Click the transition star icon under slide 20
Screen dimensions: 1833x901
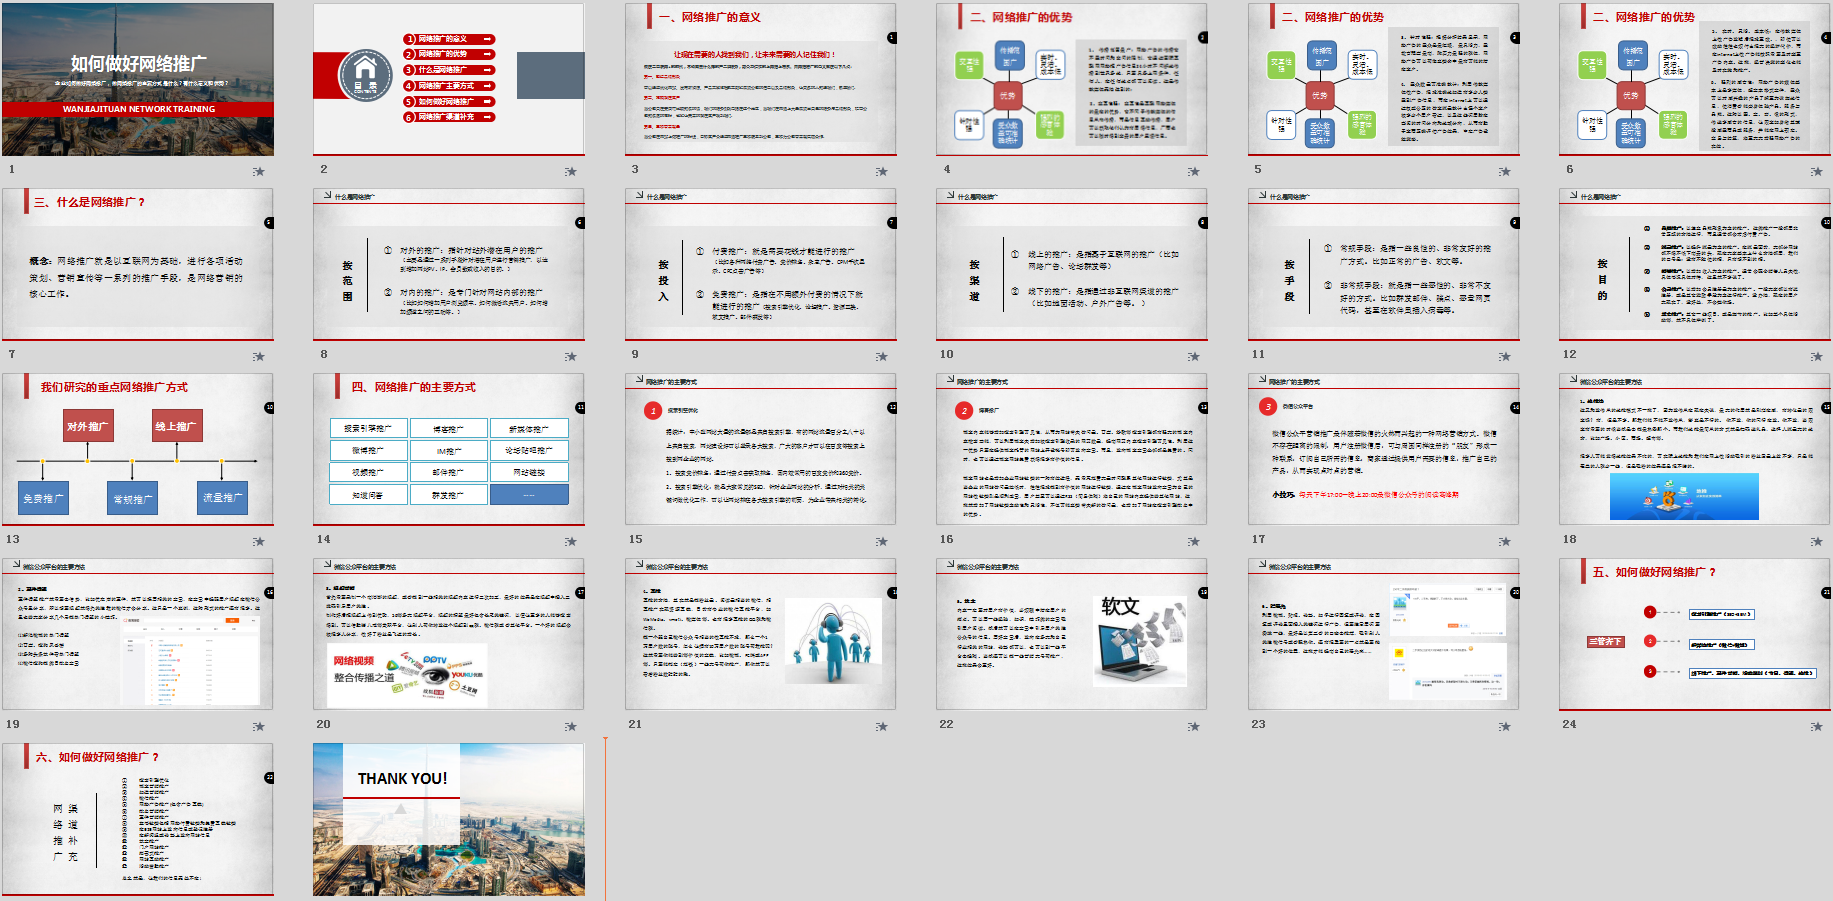(x=570, y=726)
